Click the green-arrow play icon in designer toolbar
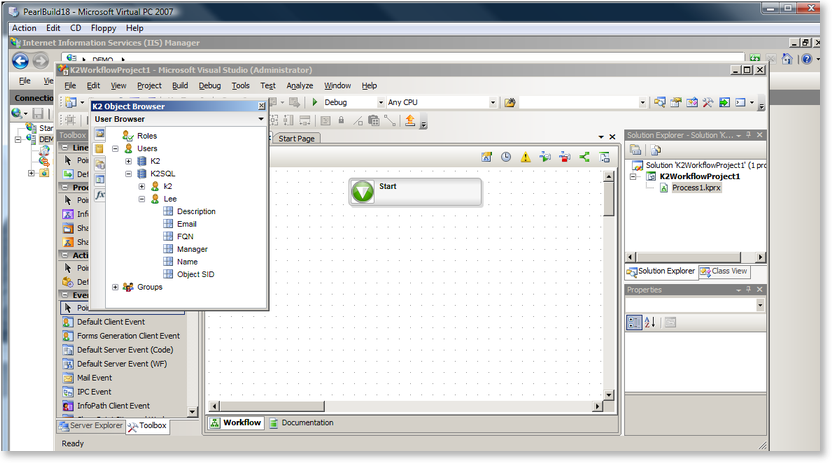Viewport: 832px width, 463px height. tap(545, 157)
